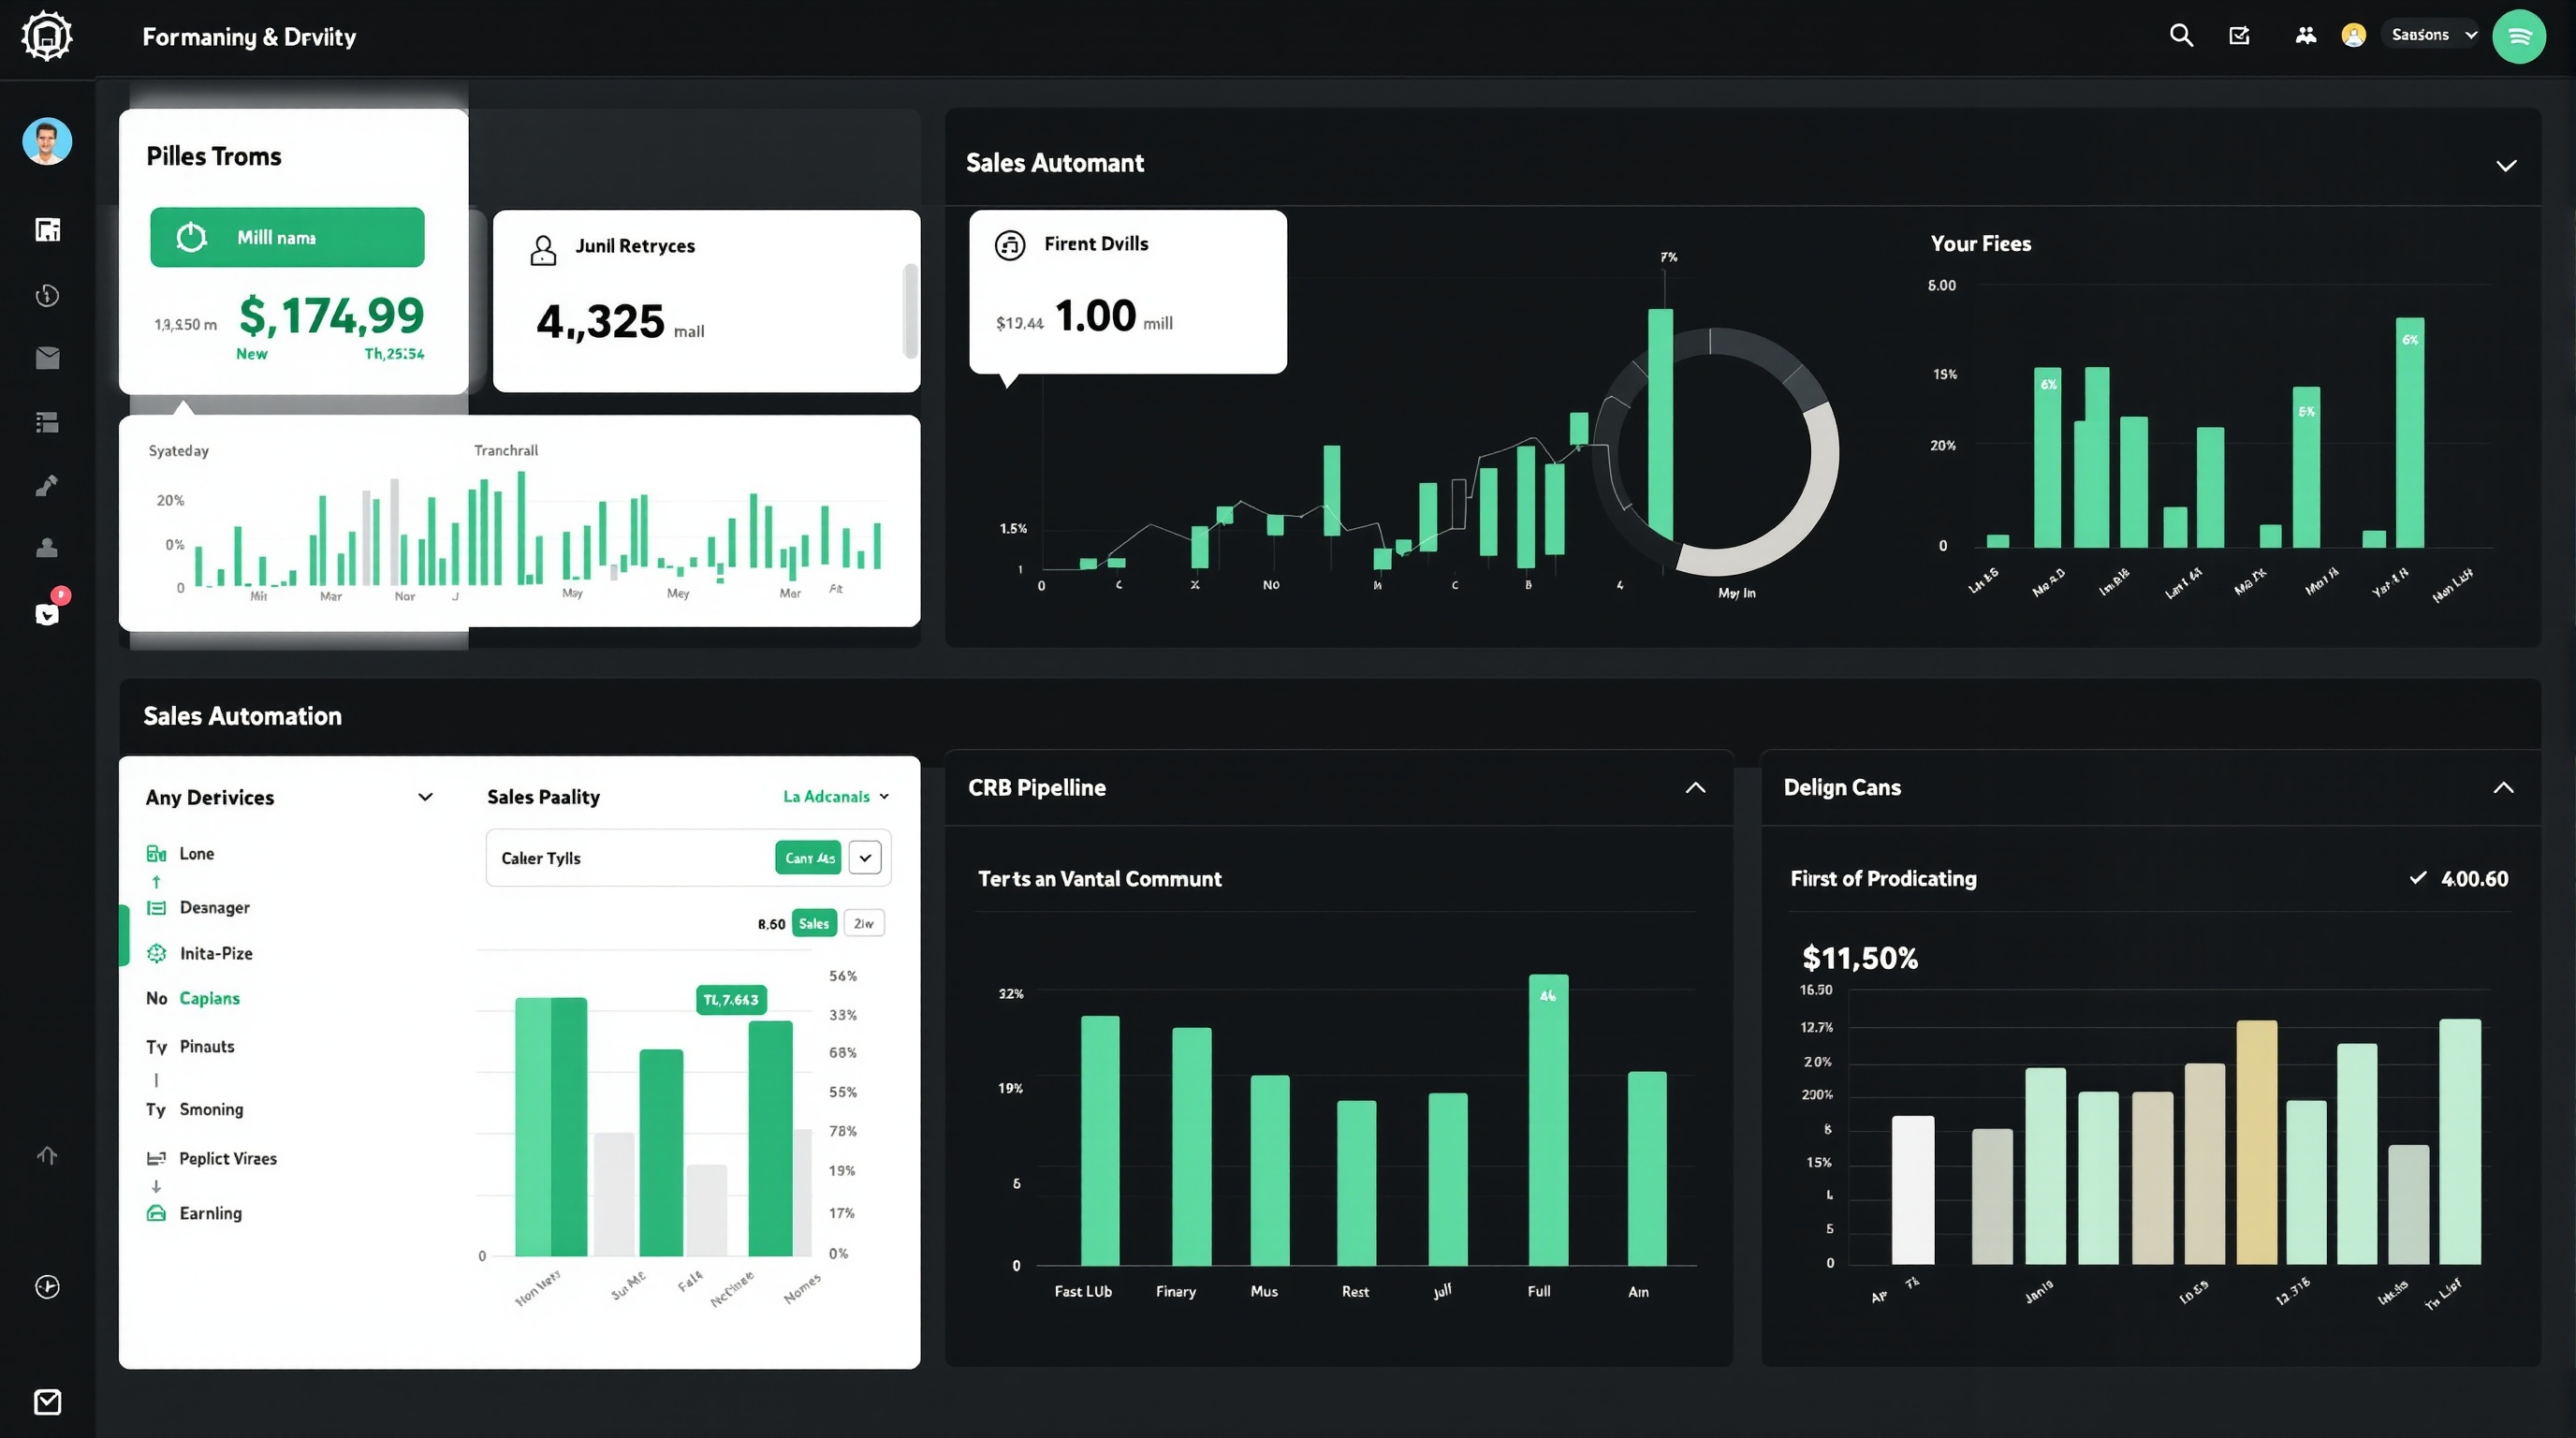
Task: Open the mail envelope icon in the sidebar
Action: coord(46,358)
